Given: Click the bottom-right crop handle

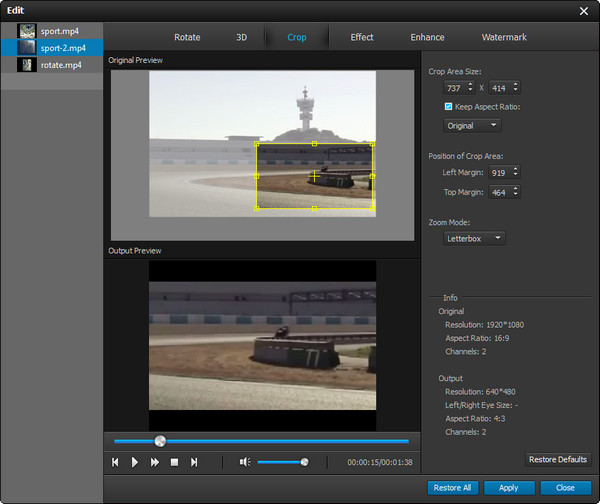Looking at the screenshot, I should [x=372, y=208].
